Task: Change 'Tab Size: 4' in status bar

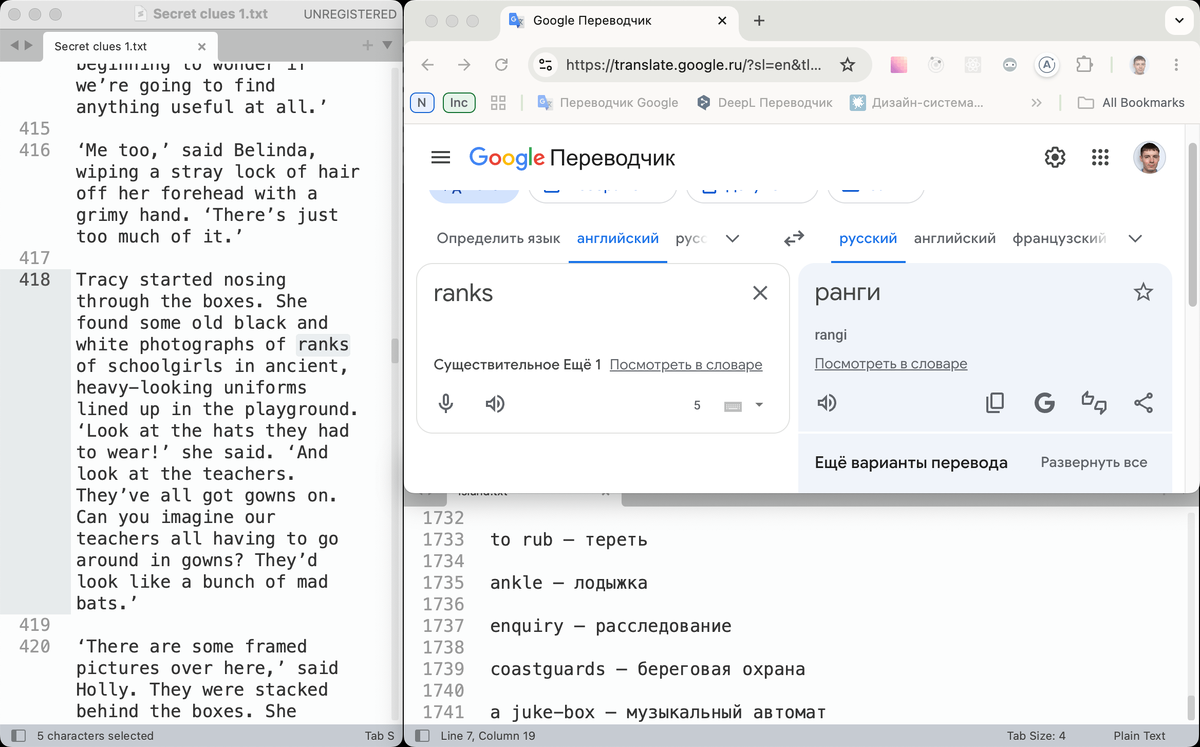Action: pos(1036,735)
